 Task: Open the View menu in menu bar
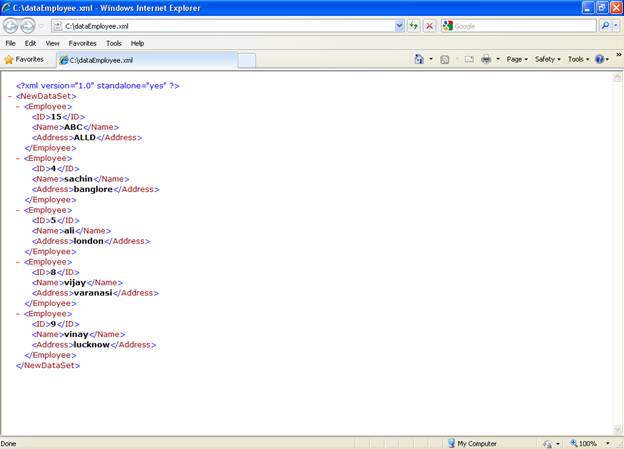point(52,44)
